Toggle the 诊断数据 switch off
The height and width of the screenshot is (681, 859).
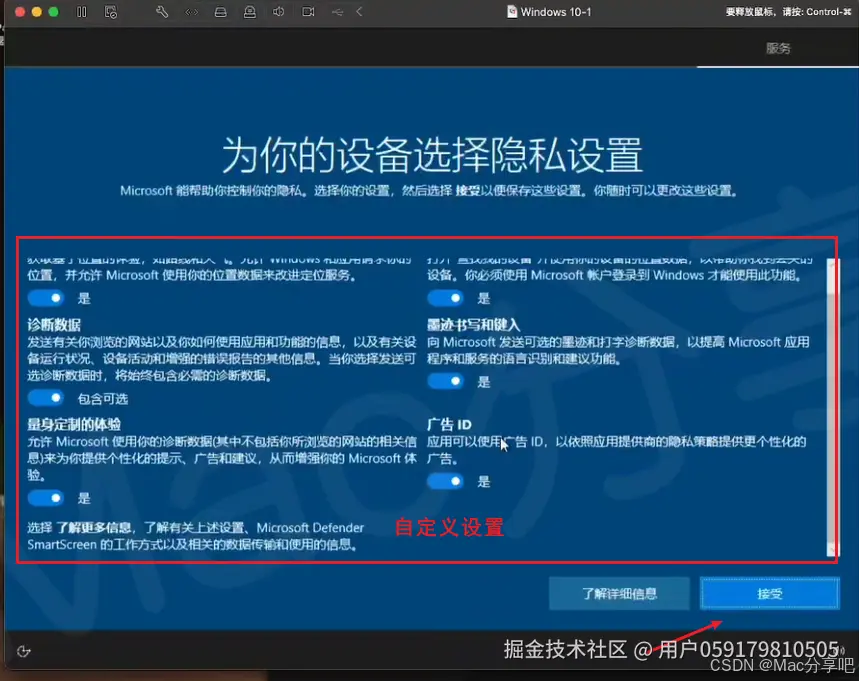pyautogui.click(x=45, y=397)
